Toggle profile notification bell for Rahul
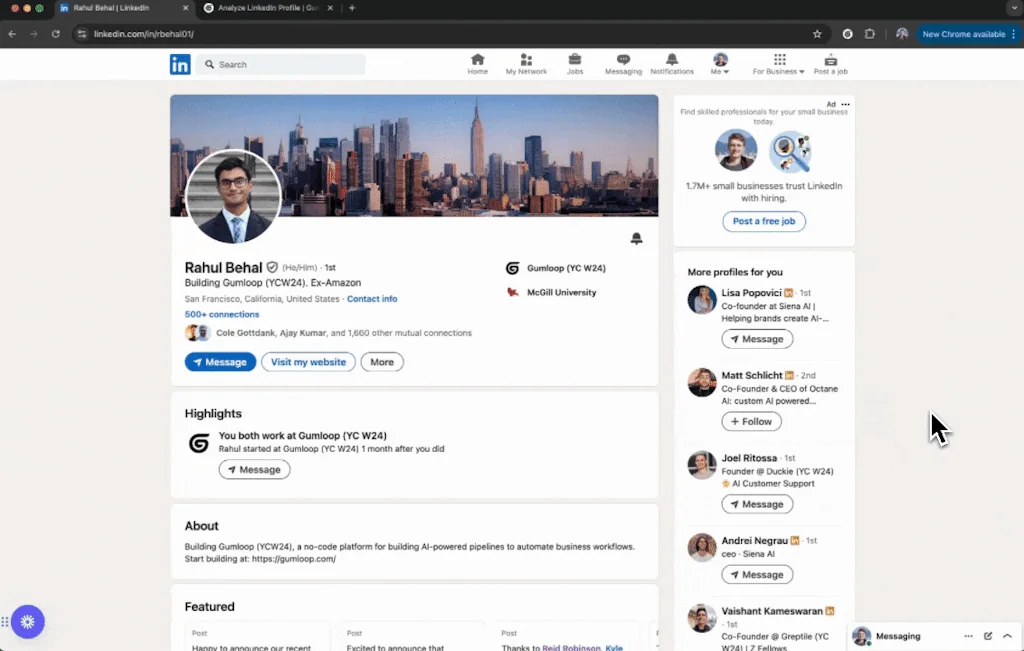 coord(636,239)
